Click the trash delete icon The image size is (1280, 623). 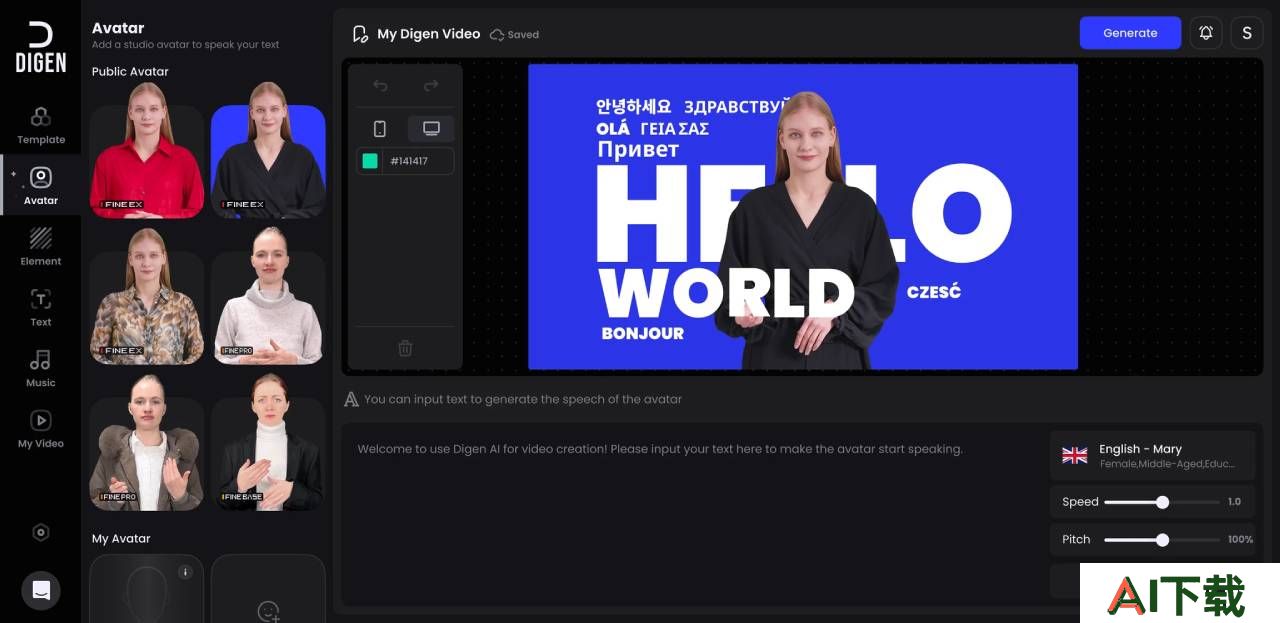(x=405, y=348)
